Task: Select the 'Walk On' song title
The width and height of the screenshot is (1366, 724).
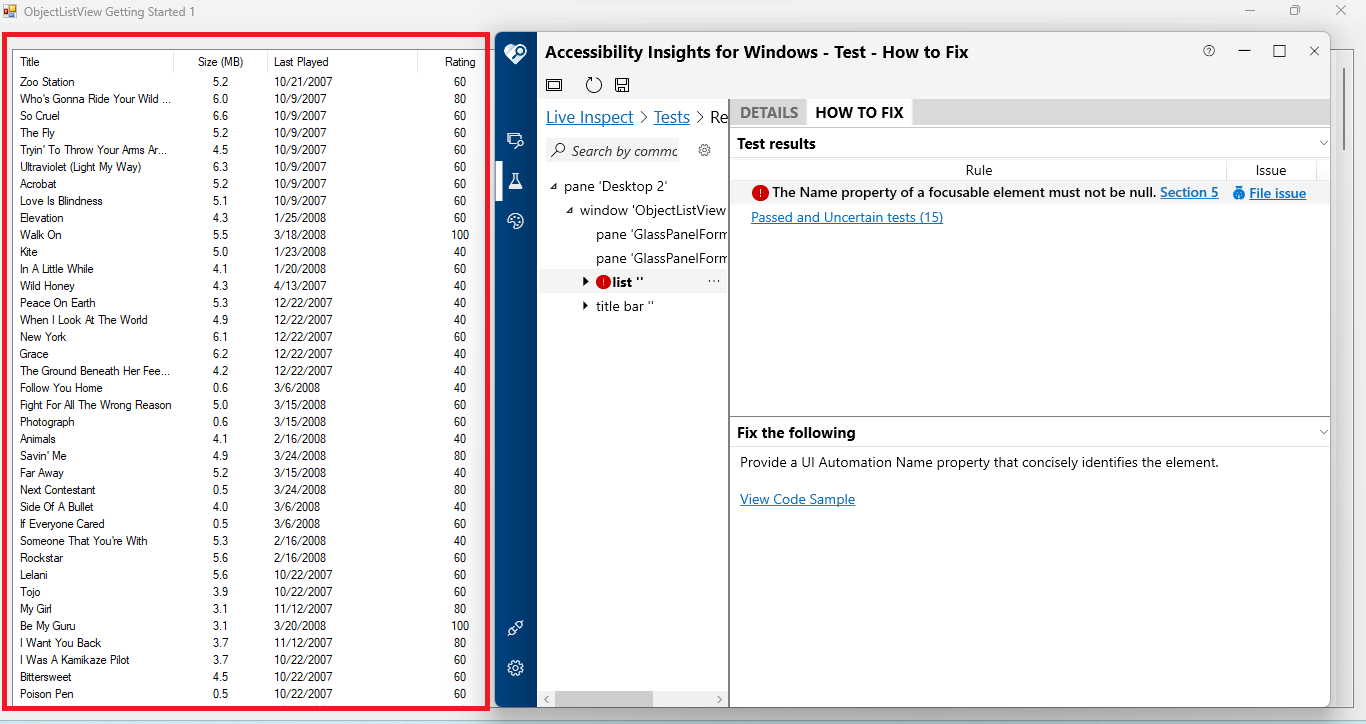Action: tap(41, 235)
